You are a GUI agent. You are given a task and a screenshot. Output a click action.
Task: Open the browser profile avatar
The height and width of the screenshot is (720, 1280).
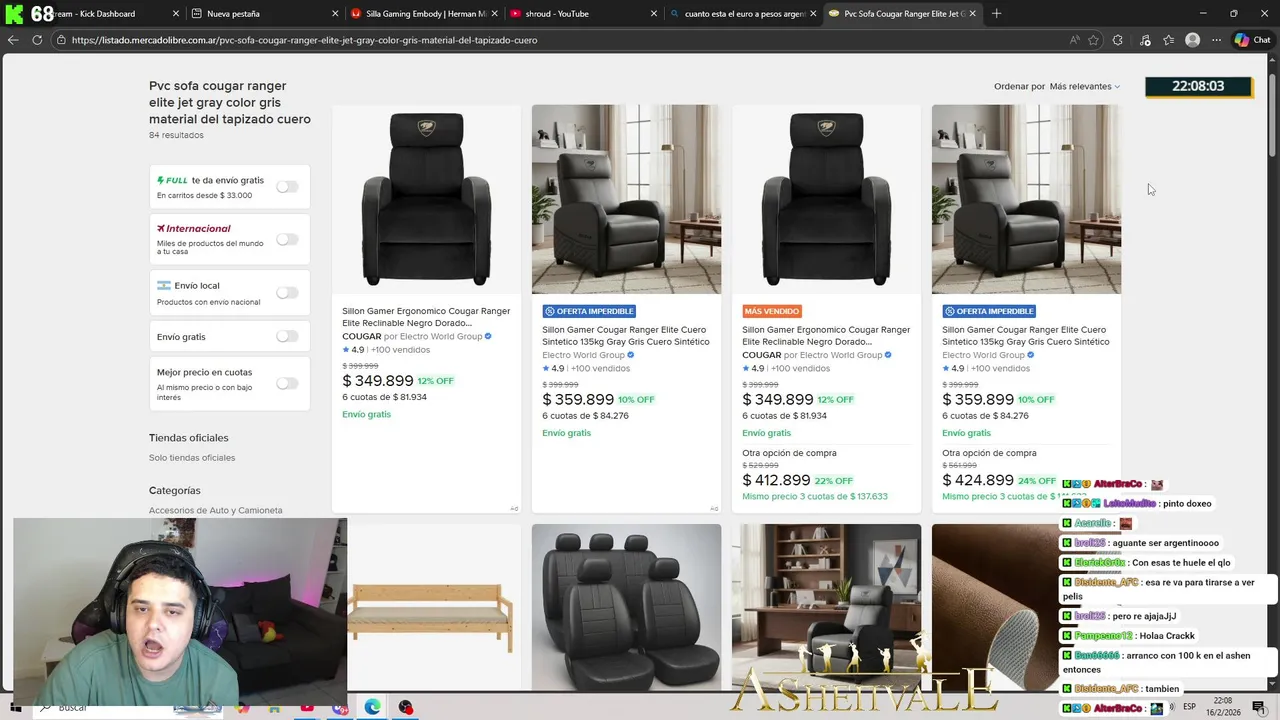click(x=1192, y=40)
